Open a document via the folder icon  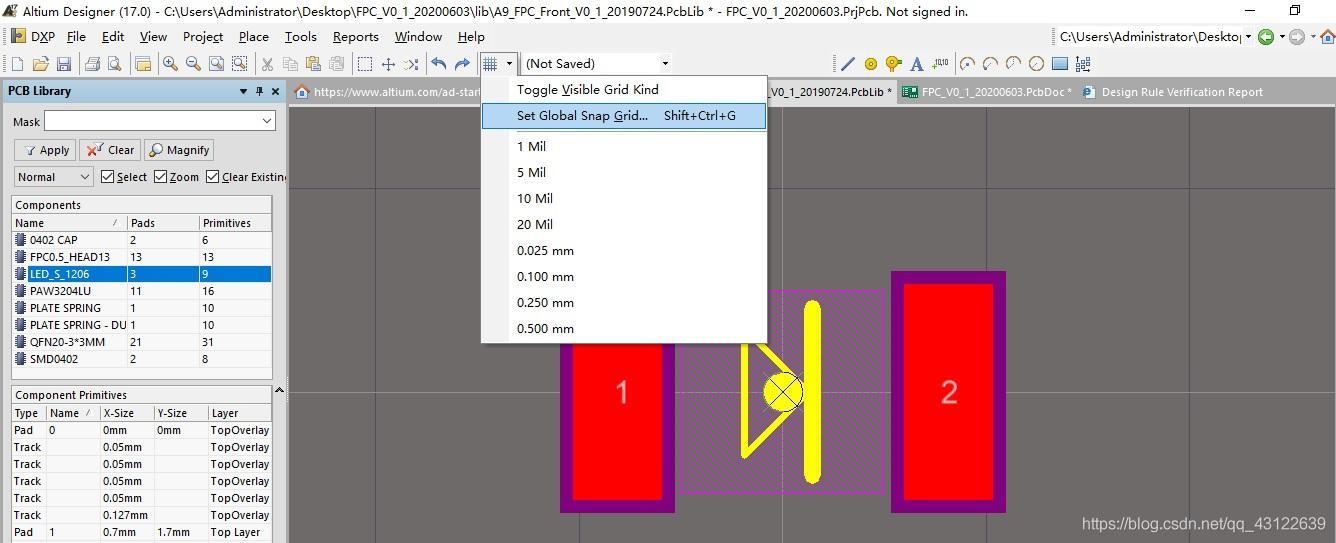(x=41, y=64)
